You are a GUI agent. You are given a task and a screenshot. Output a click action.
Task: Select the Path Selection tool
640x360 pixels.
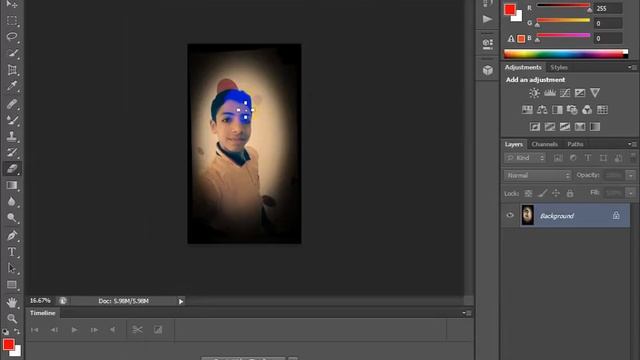point(12,268)
